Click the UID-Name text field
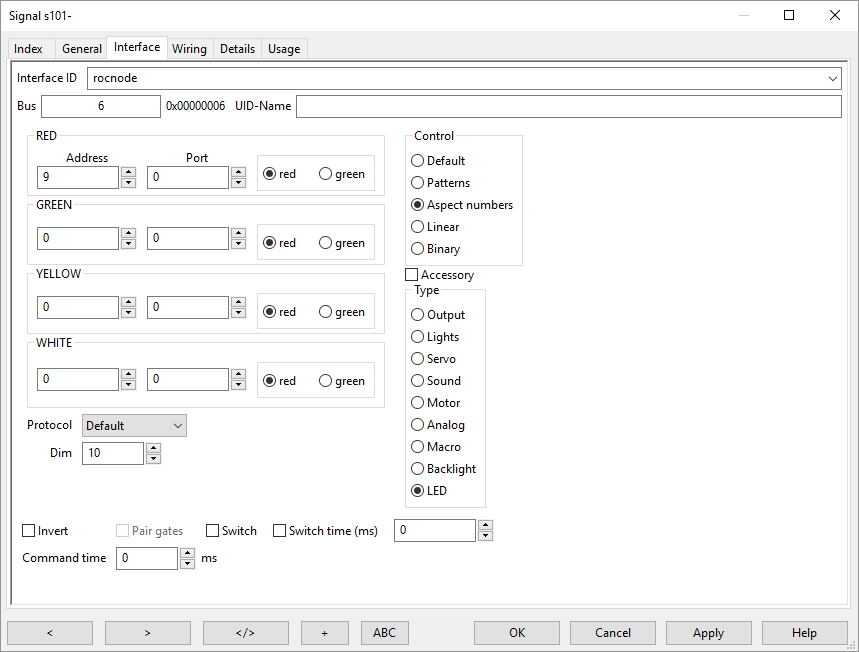This screenshot has height=652, width=859. point(568,106)
